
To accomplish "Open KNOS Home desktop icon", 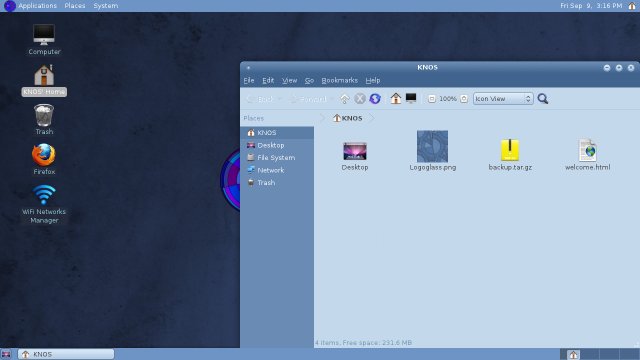I will [44, 80].
